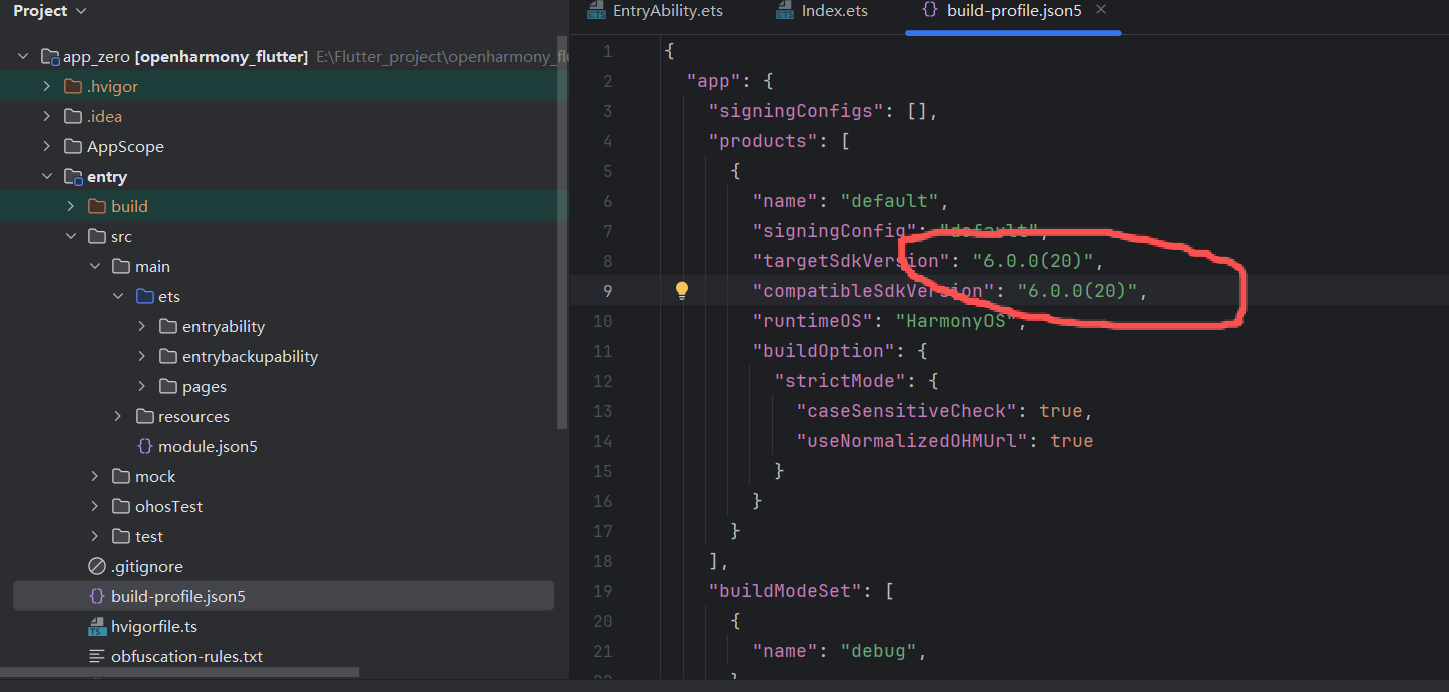Viewport: 1449px width, 692px height.
Task: Click the "targetSdkVersion" key
Action: click(850, 261)
